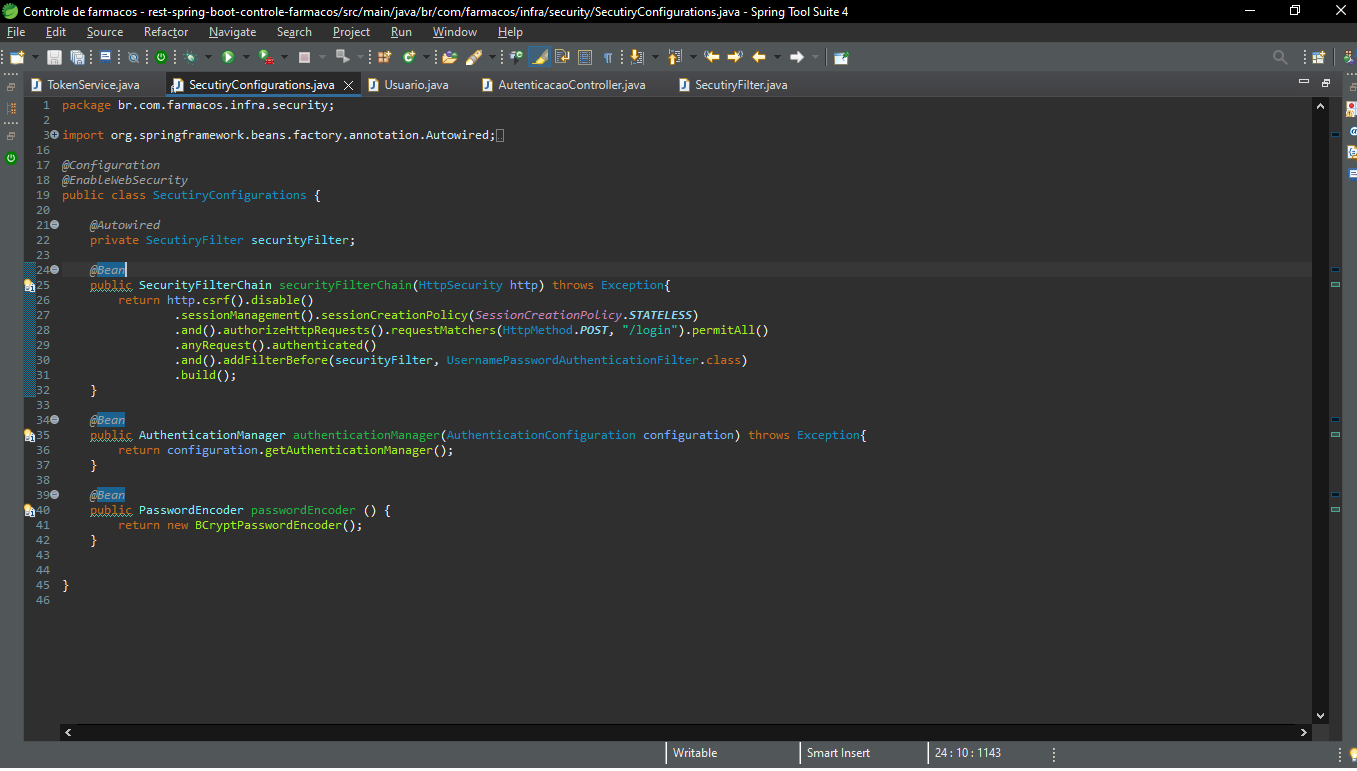The height and width of the screenshot is (771, 1357).
Task: Click override marker icon on line 25
Action: [x=30, y=286]
